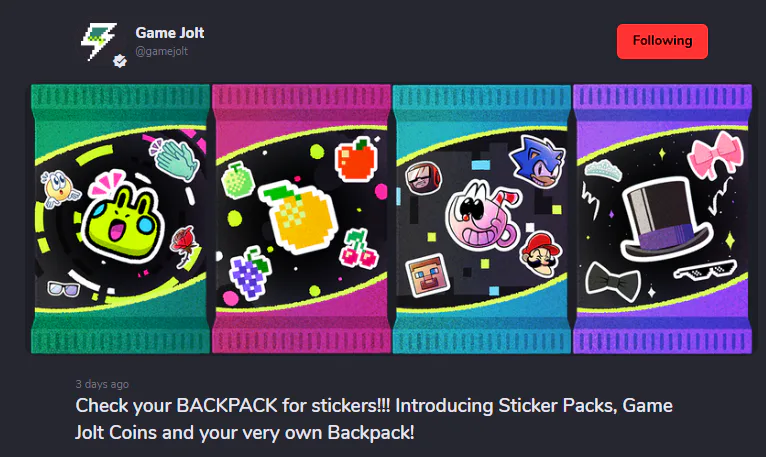This screenshot has height=457, width=766.
Task: Click the 3 days ago timestamp
Action: coord(102,384)
